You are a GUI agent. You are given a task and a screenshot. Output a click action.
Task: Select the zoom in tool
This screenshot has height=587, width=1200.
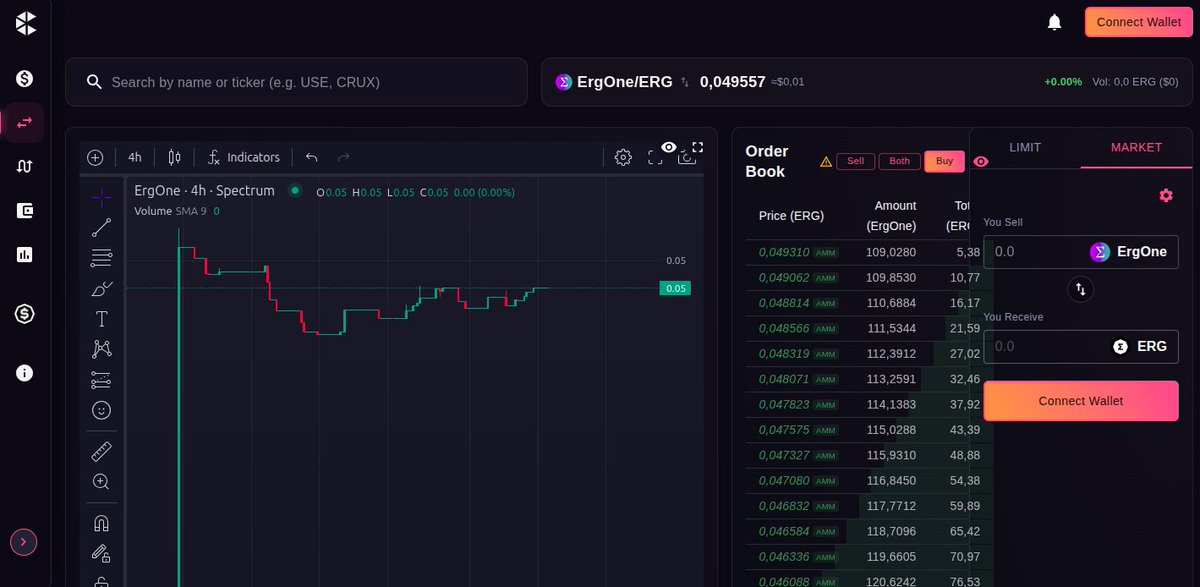point(101,481)
